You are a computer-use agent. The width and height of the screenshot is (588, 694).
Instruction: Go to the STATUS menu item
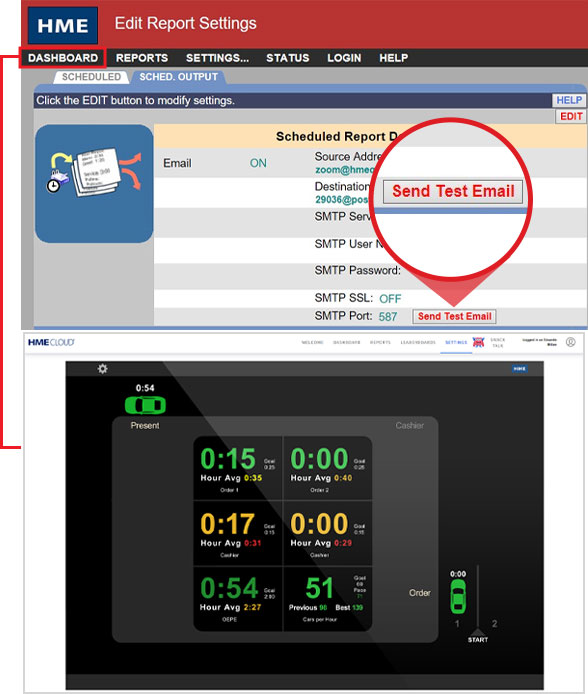288,58
